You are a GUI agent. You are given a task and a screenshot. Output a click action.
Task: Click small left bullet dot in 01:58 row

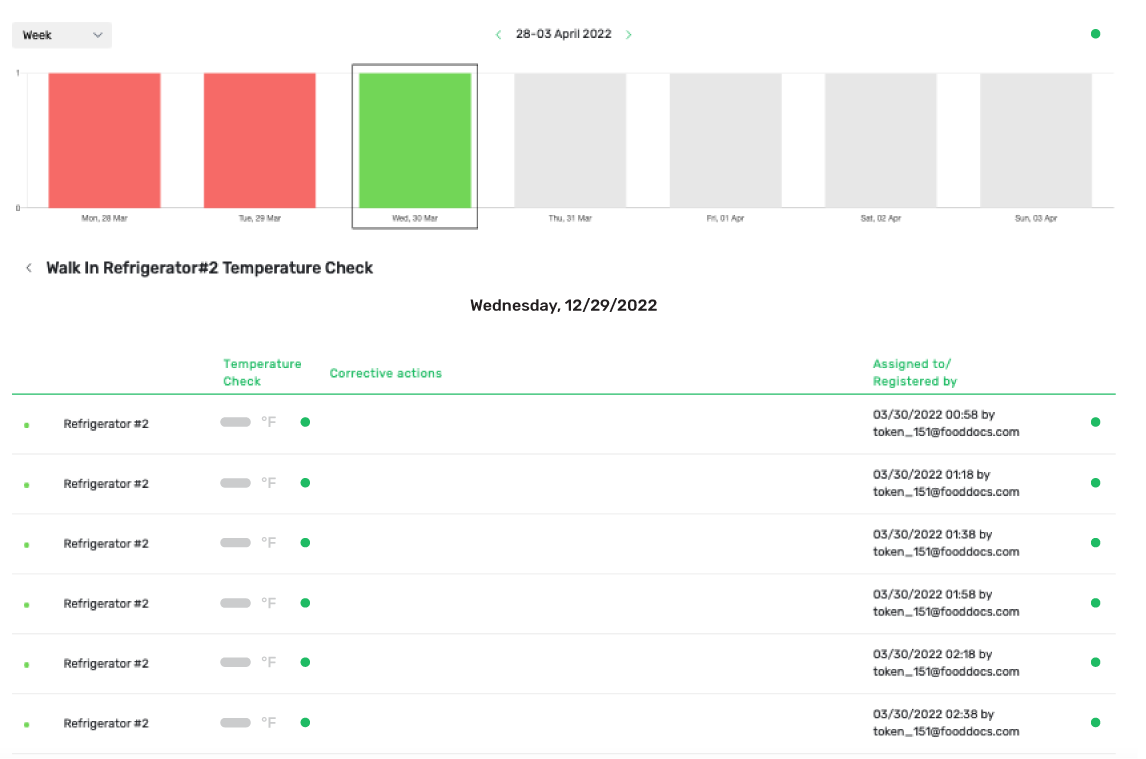click(x=27, y=605)
